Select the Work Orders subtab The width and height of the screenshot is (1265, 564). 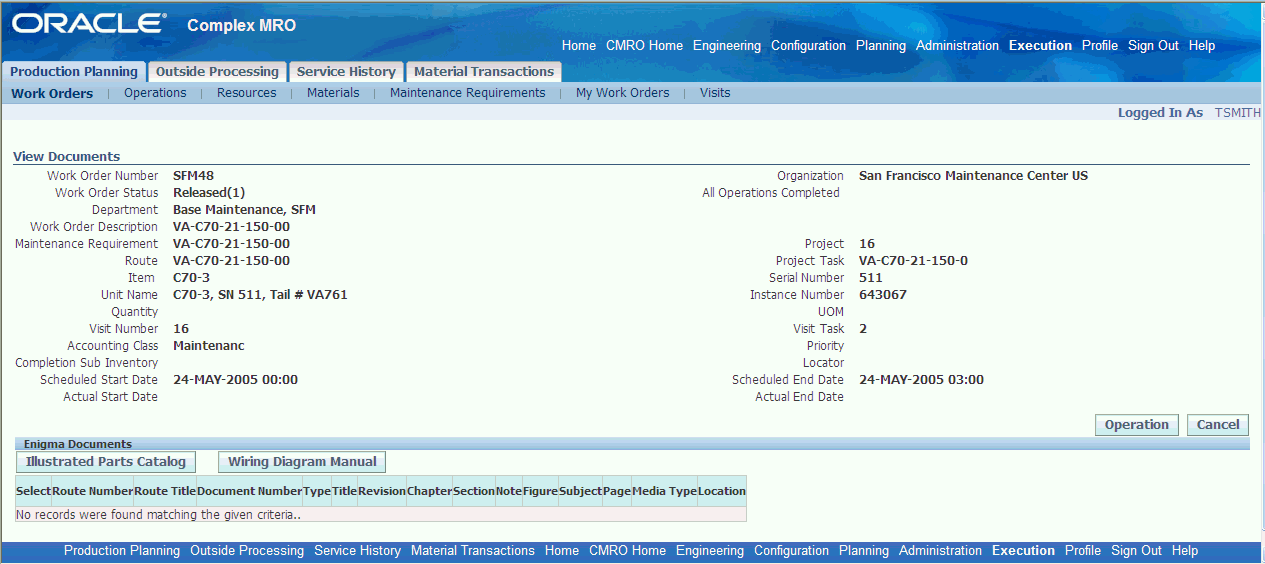tap(52, 93)
